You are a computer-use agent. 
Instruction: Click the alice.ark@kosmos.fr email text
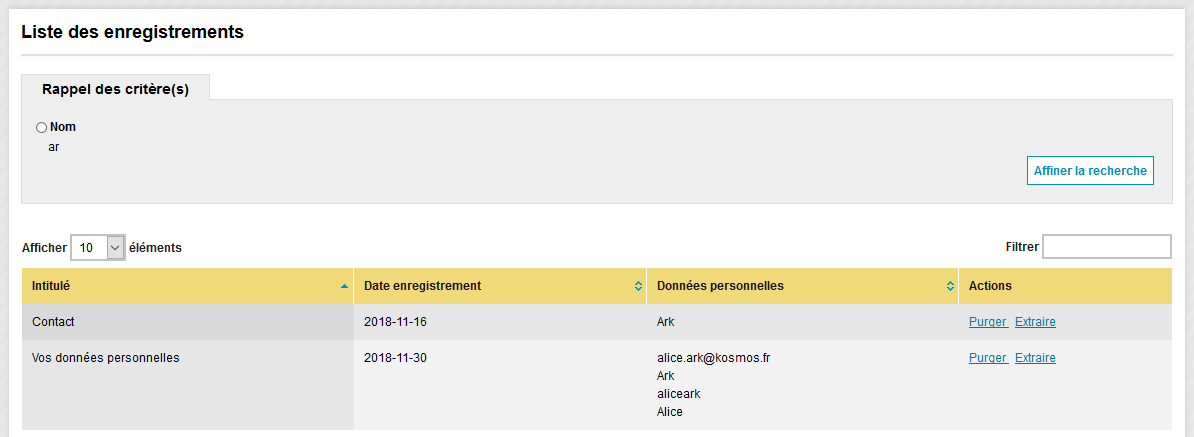point(714,358)
